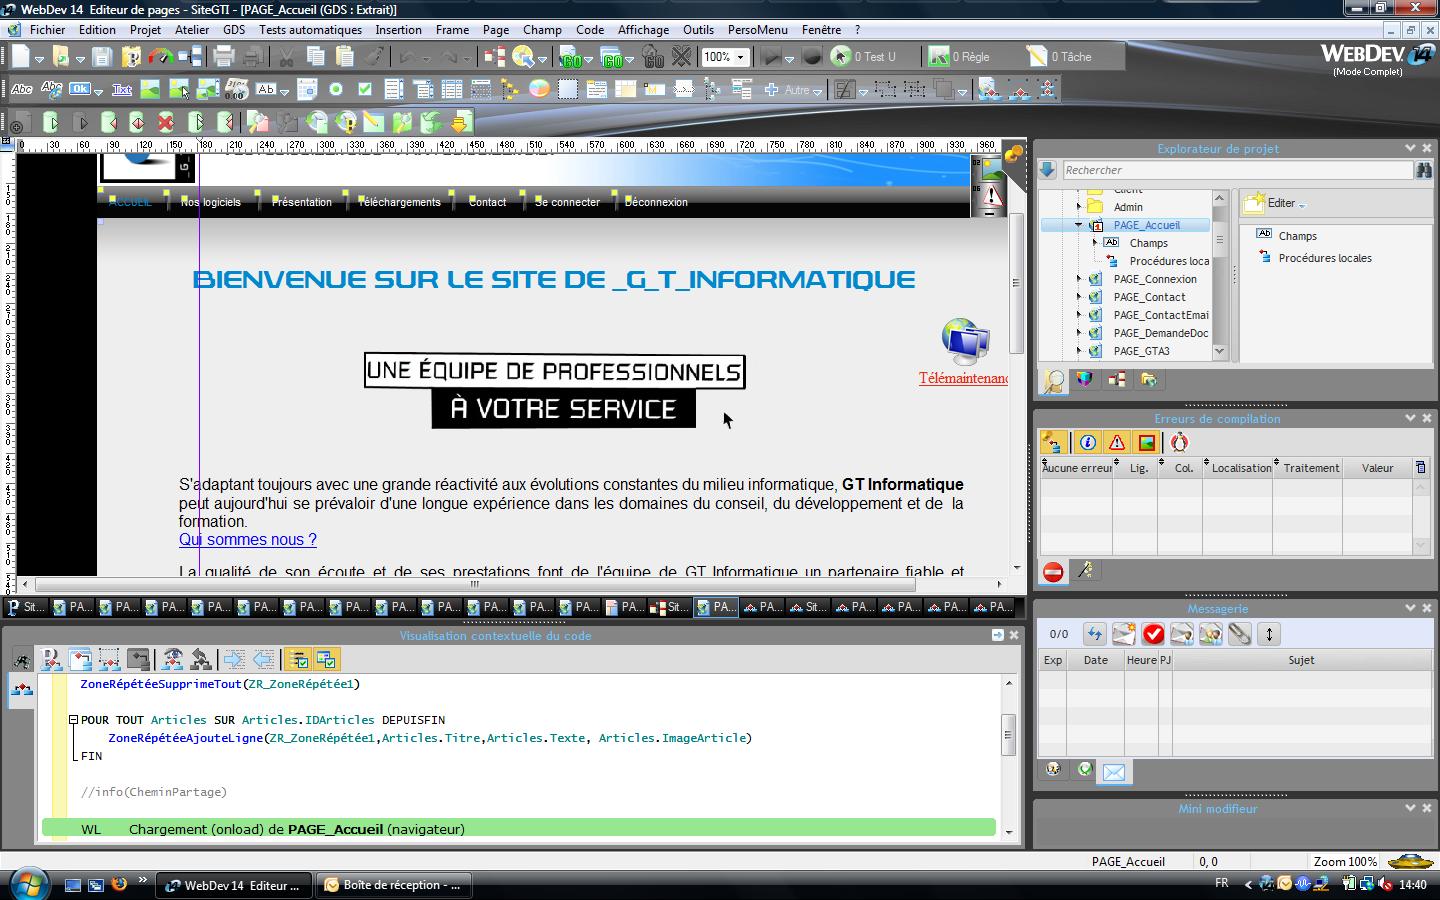
Task: Click the Qui sommes nous ? link
Action: 248,540
